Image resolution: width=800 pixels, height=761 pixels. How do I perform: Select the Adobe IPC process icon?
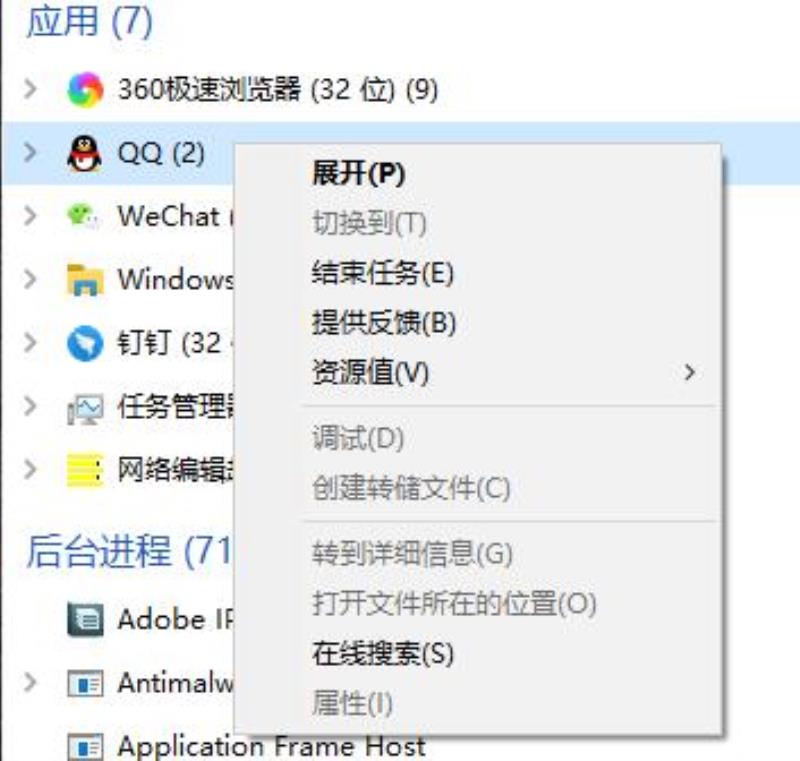pos(85,620)
